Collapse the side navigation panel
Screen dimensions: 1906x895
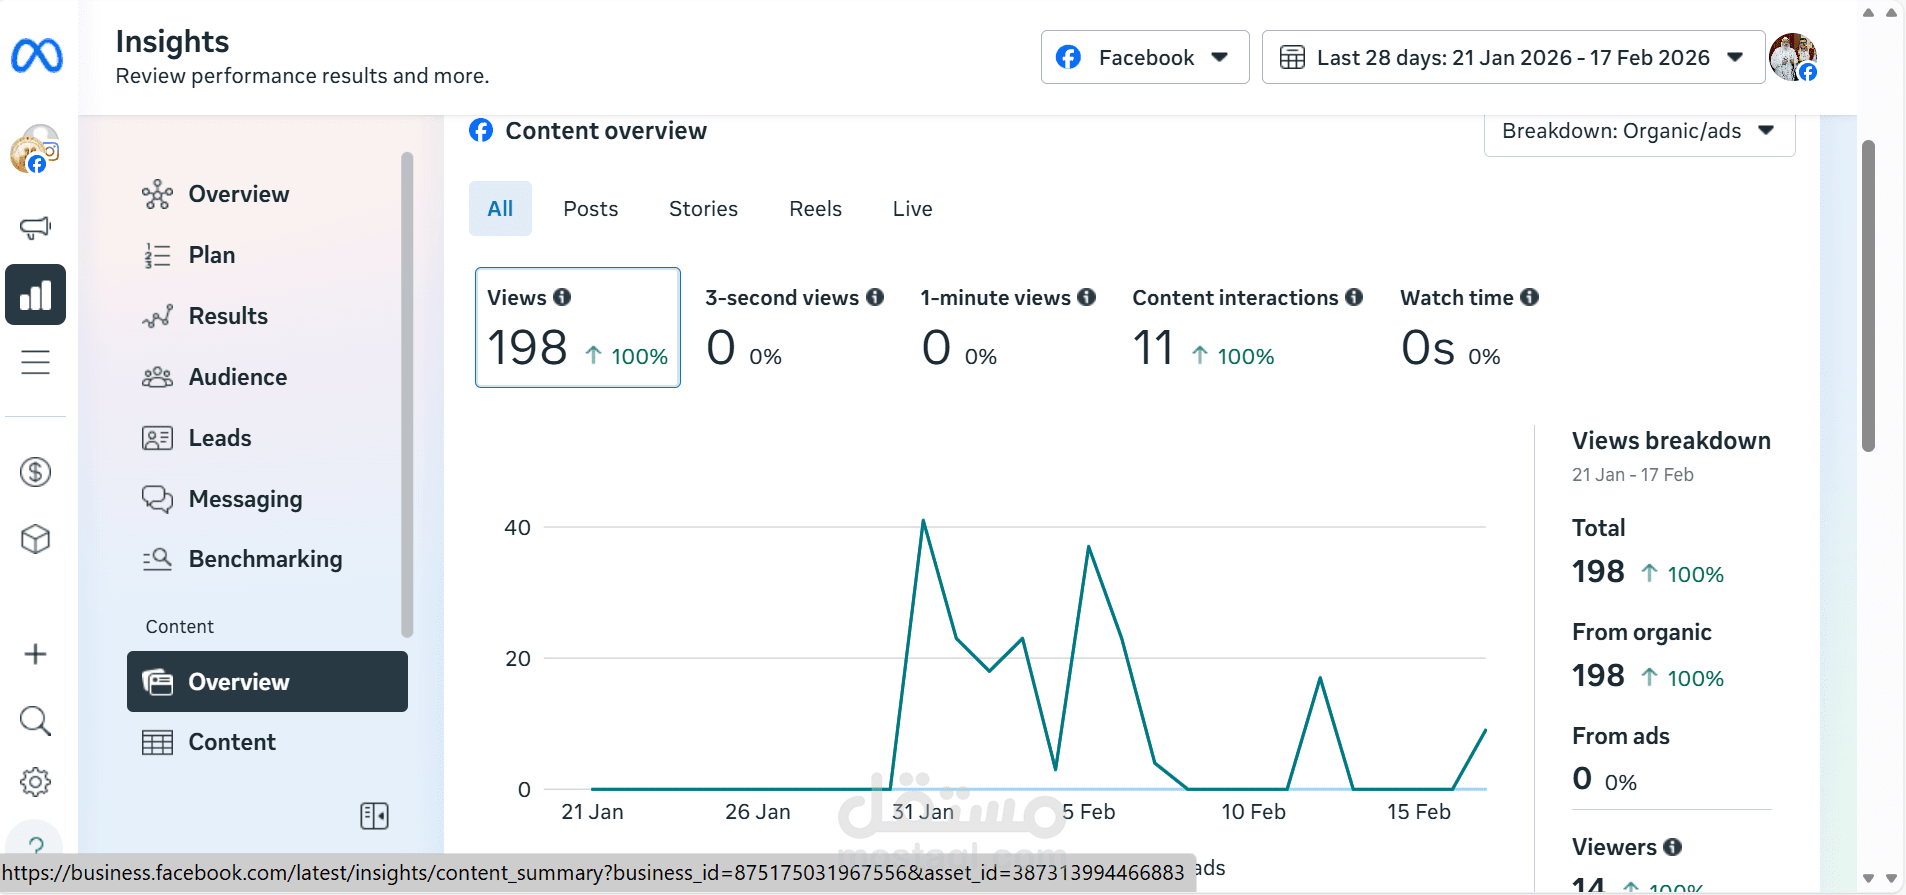[x=374, y=816]
